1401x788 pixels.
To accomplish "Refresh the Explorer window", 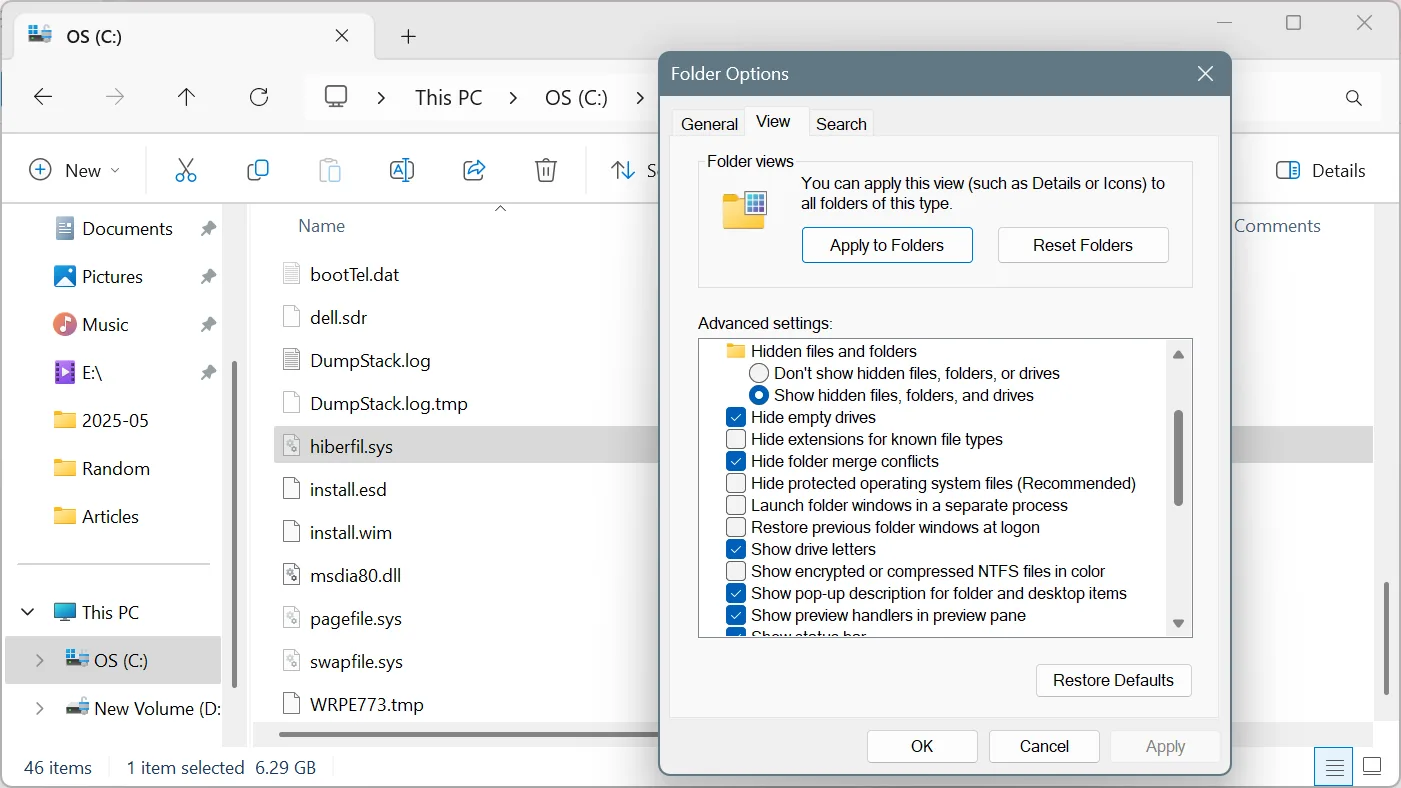I will click(259, 97).
